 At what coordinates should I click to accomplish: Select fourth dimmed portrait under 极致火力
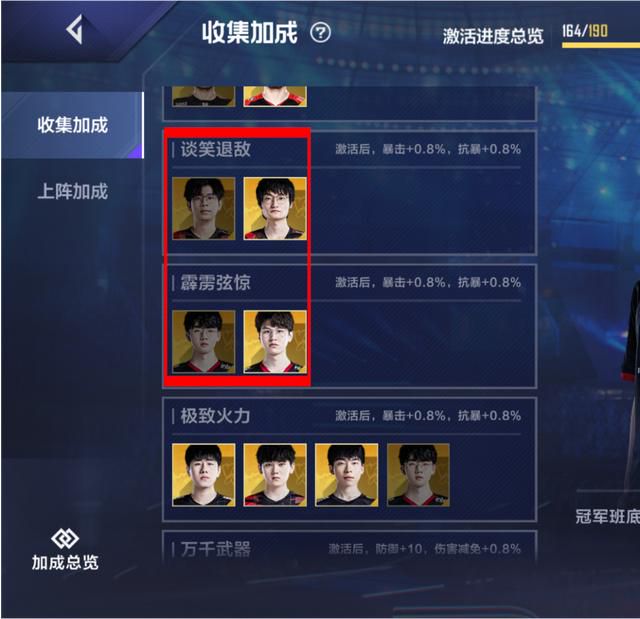click(x=418, y=475)
